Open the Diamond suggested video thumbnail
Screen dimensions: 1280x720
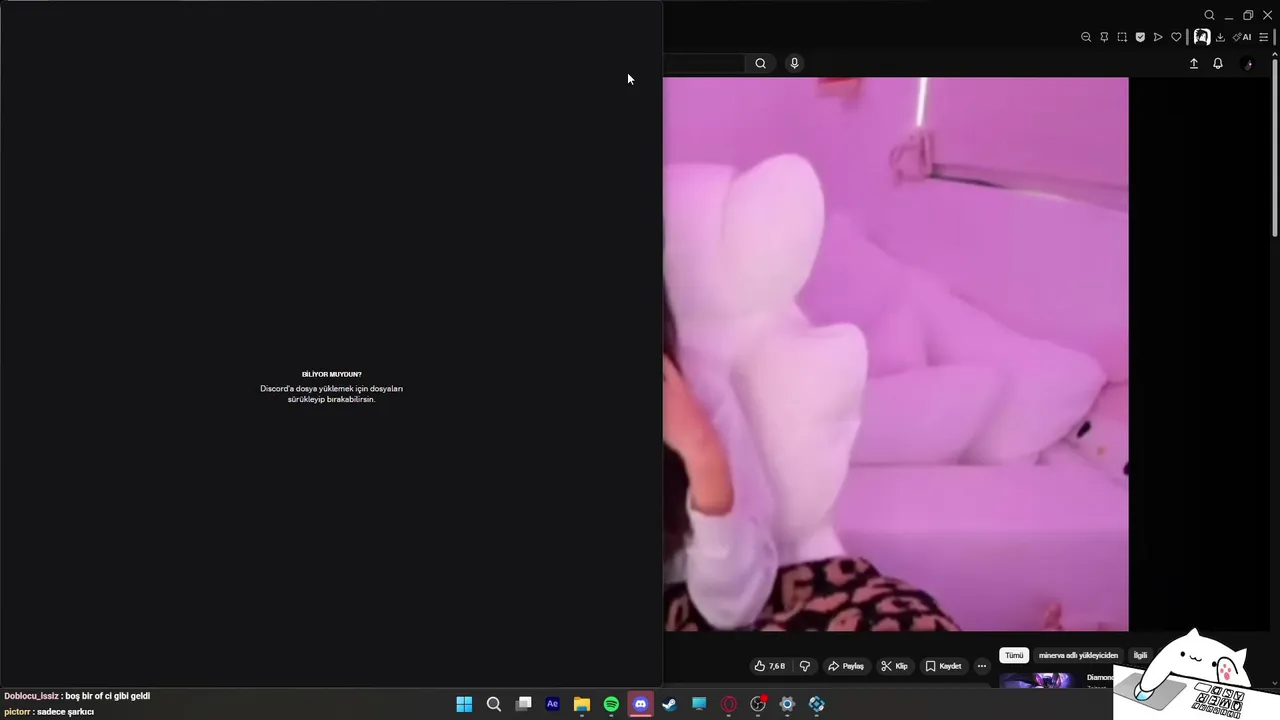(x=1039, y=681)
